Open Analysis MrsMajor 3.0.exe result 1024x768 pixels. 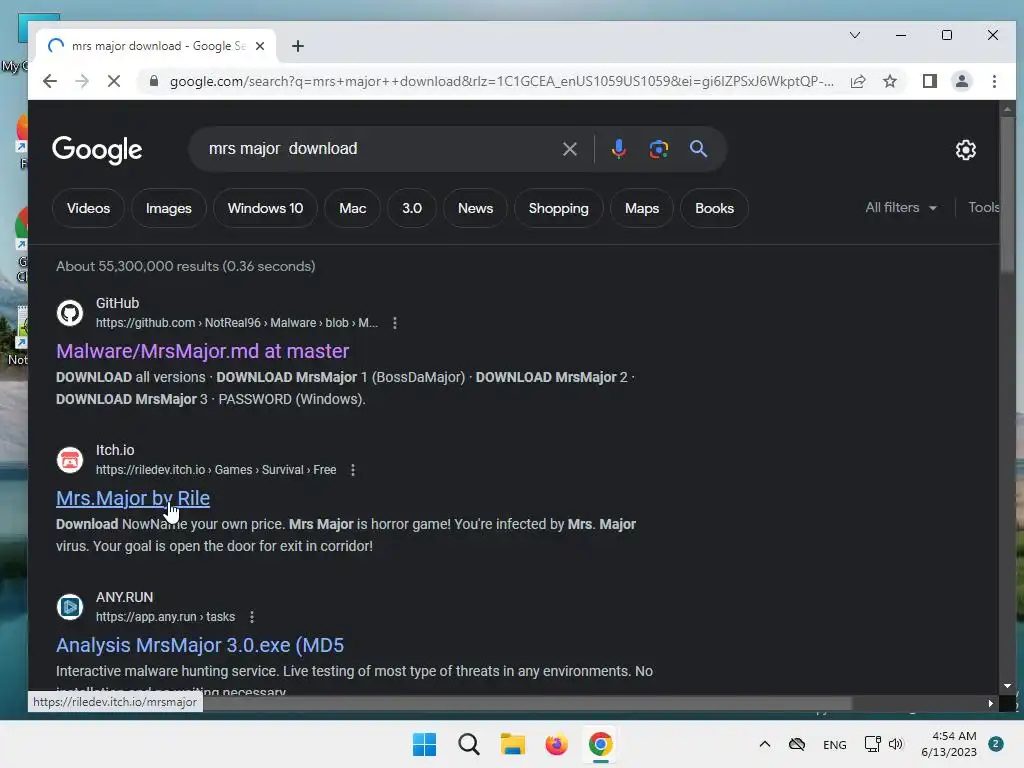pos(200,645)
